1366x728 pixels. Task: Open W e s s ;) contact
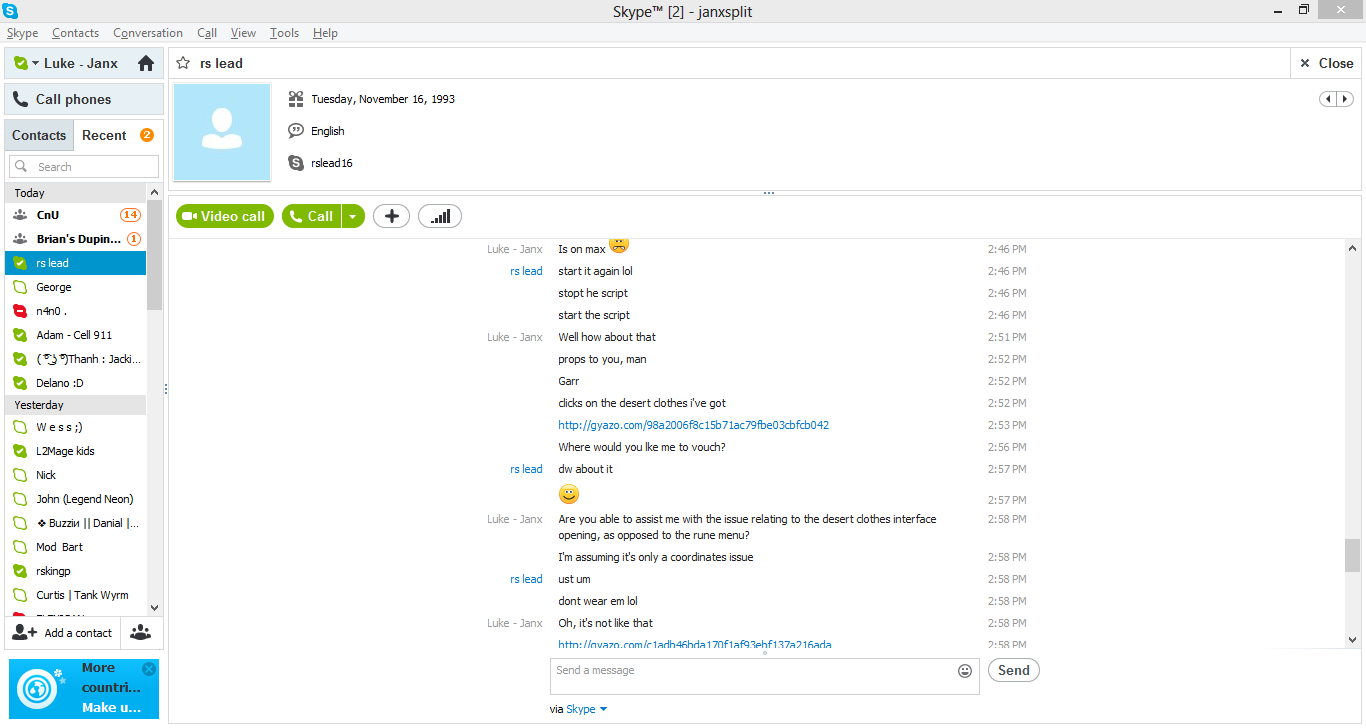pyautogui.click(x=76, y=427)
